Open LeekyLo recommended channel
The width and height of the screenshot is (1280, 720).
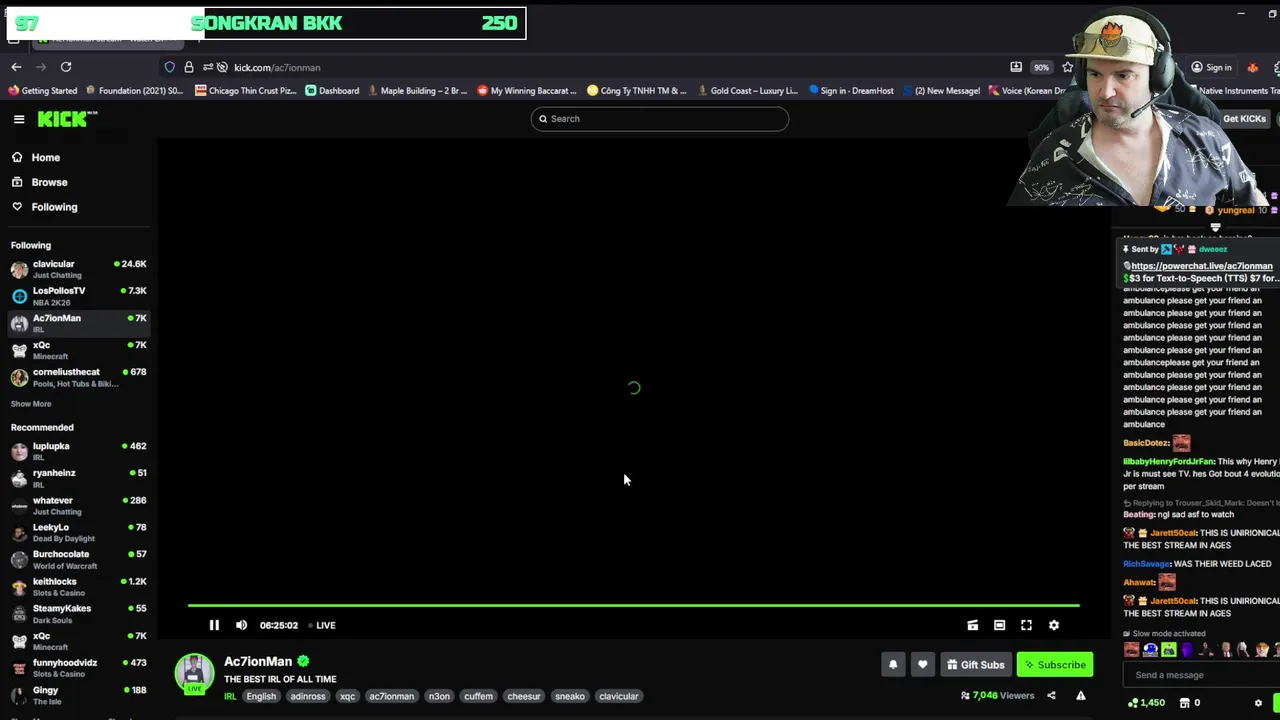(x=79, y=532)
